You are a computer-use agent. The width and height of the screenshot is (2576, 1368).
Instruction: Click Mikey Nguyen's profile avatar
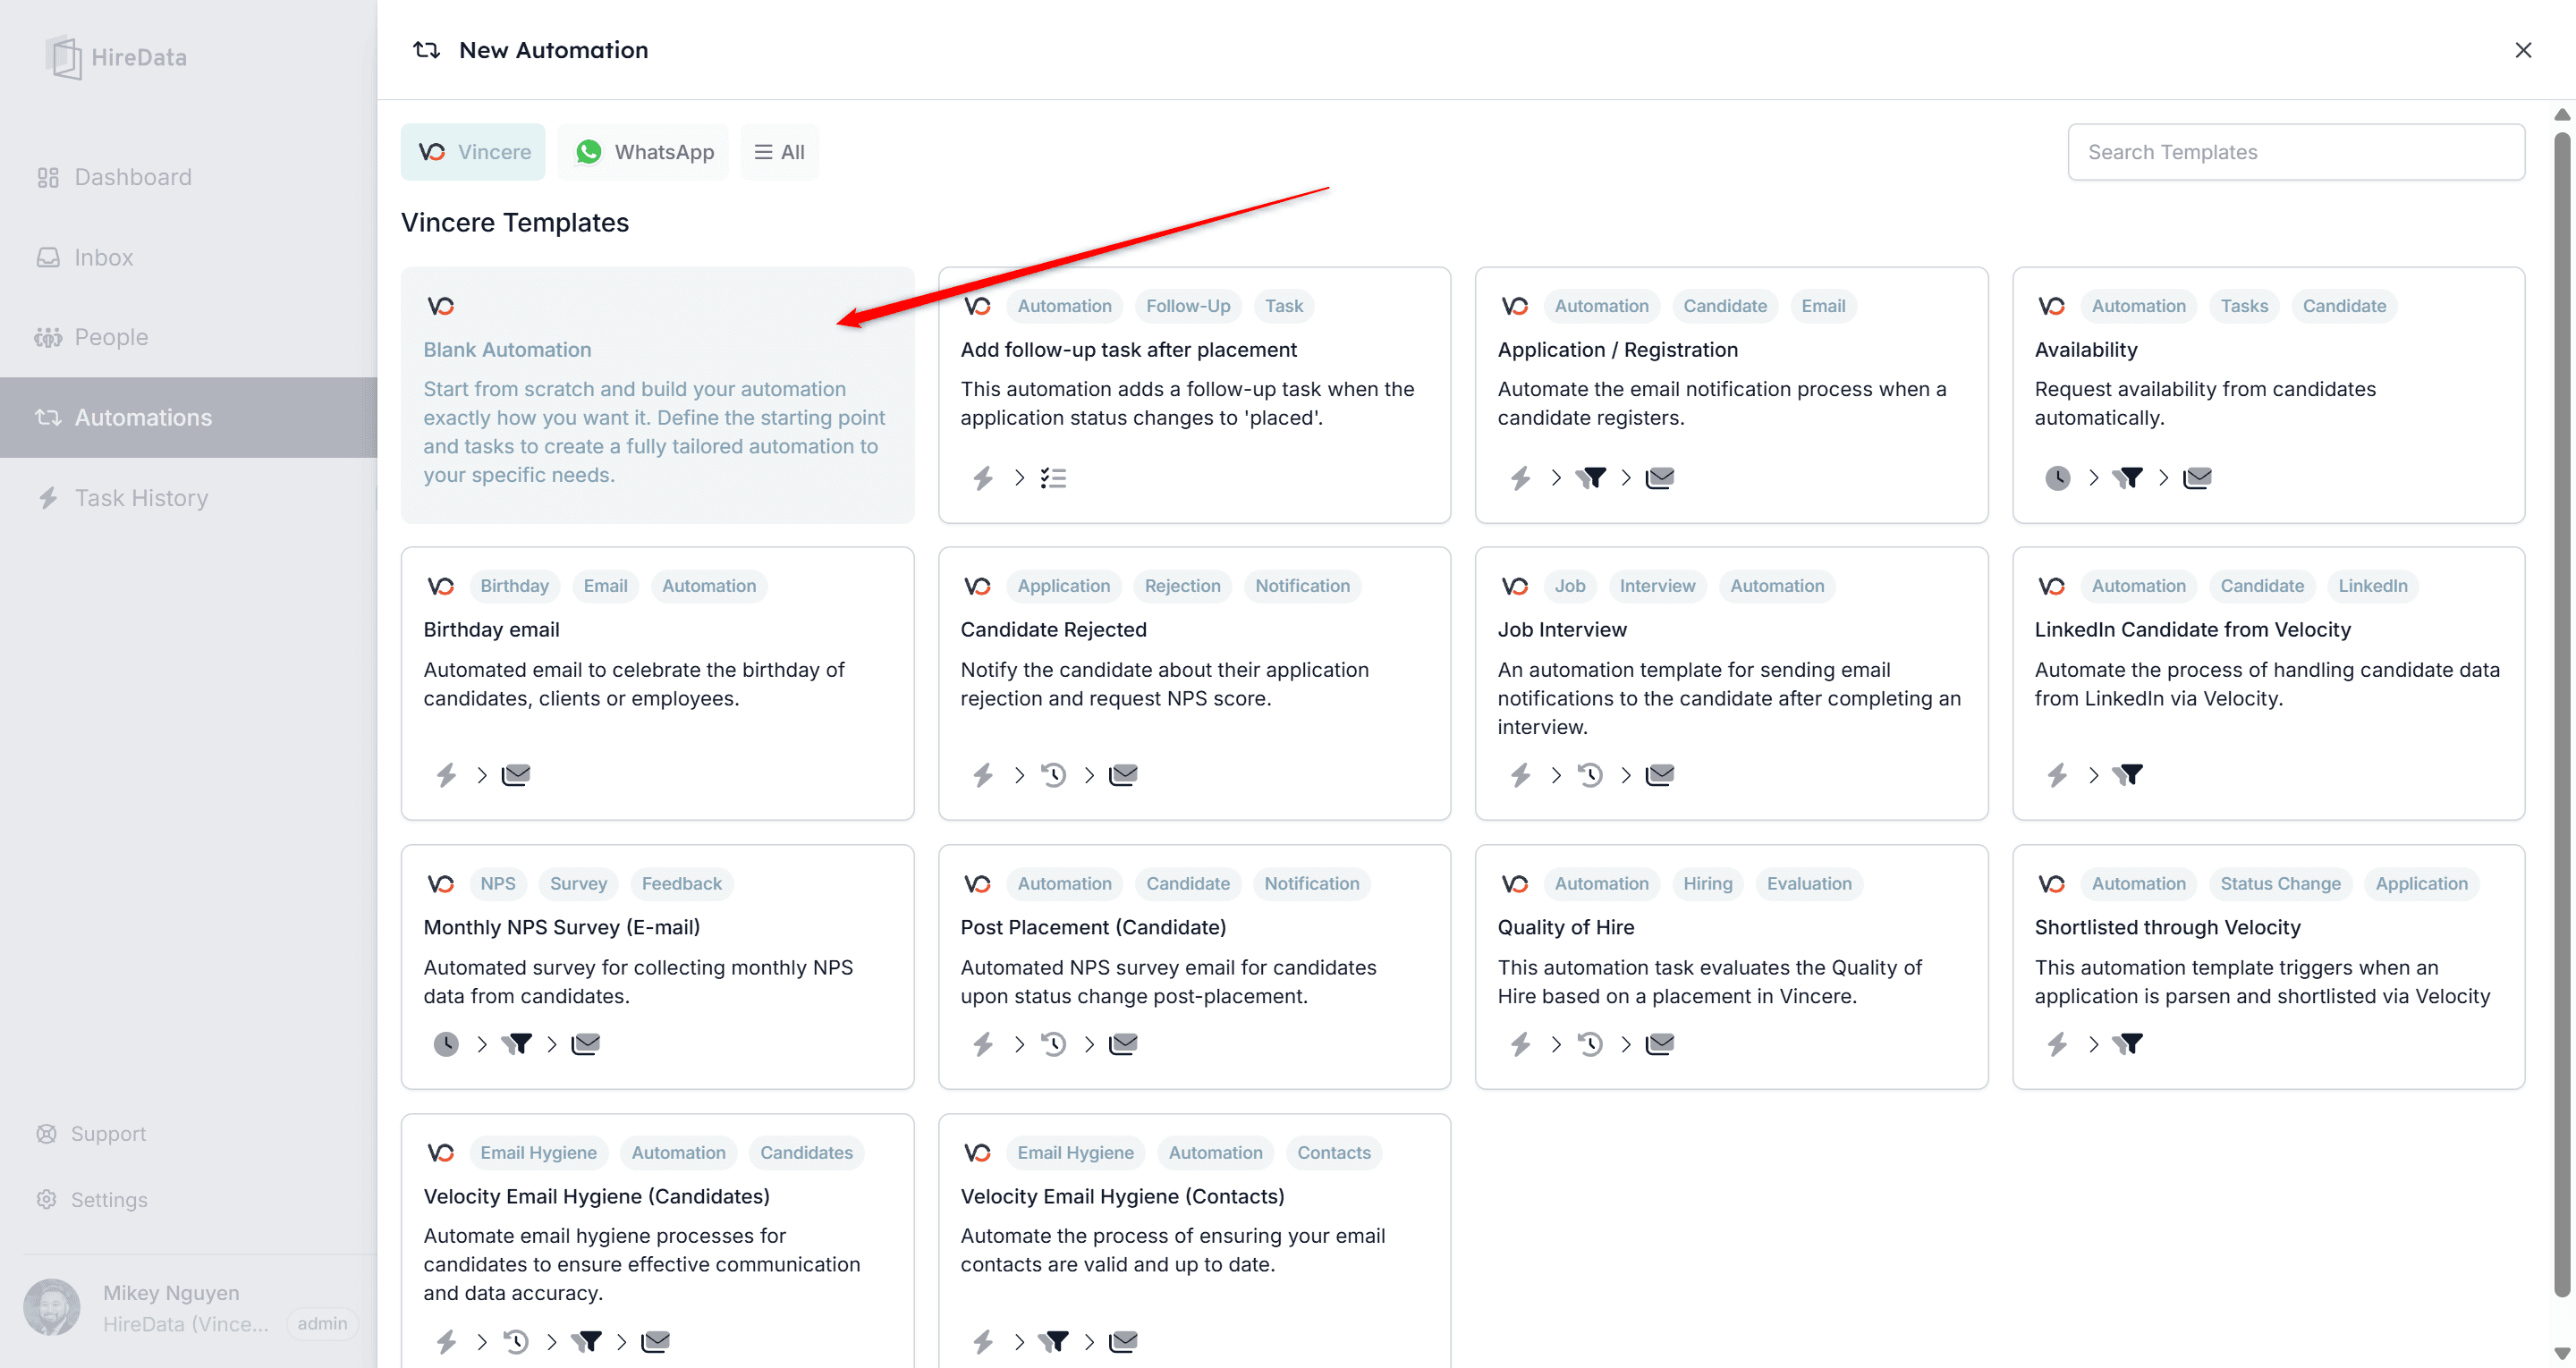tap(51, 1306)
